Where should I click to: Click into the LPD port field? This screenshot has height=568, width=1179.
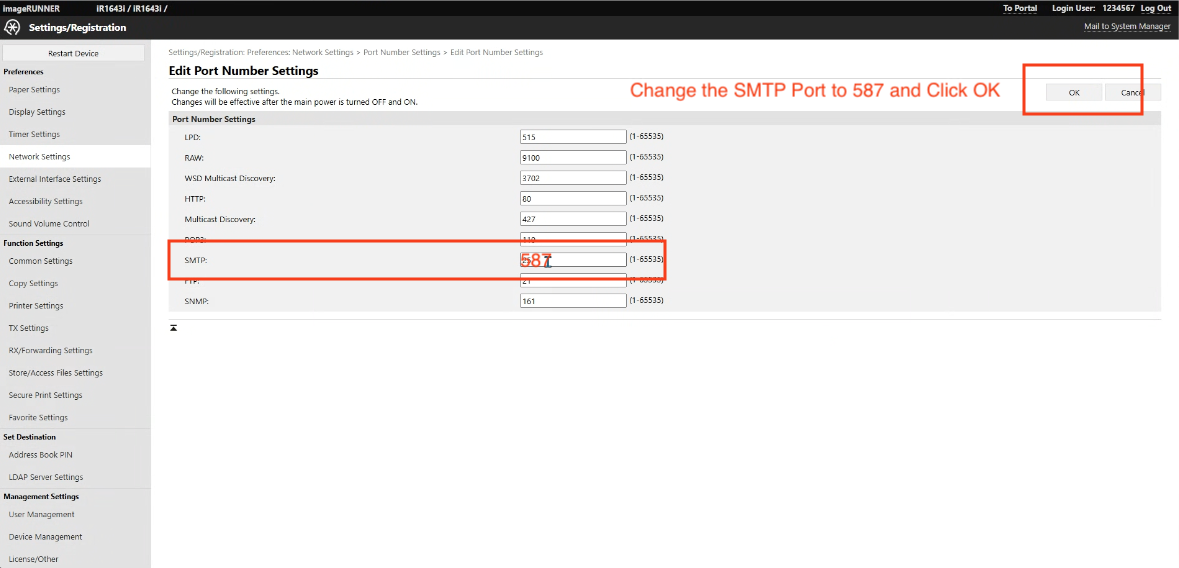(573, 136)
